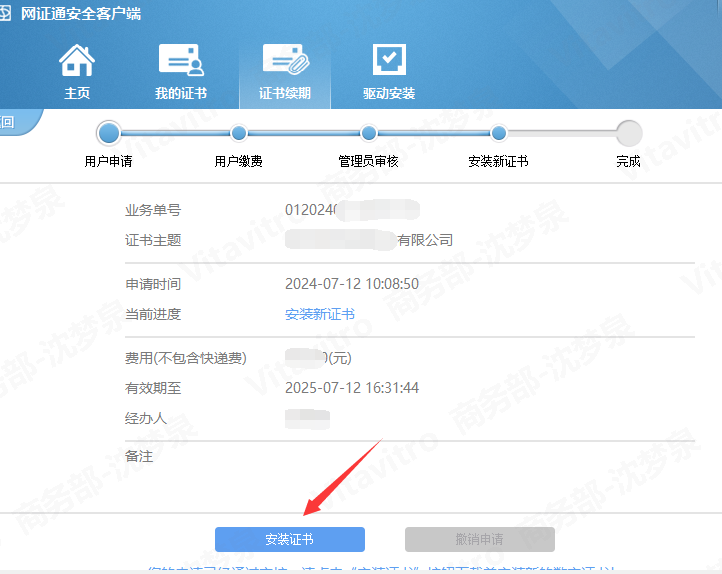Viewport: 722px width, 574px height.
Task: Click the 管理员审核 step label
Action: (369, 161)
